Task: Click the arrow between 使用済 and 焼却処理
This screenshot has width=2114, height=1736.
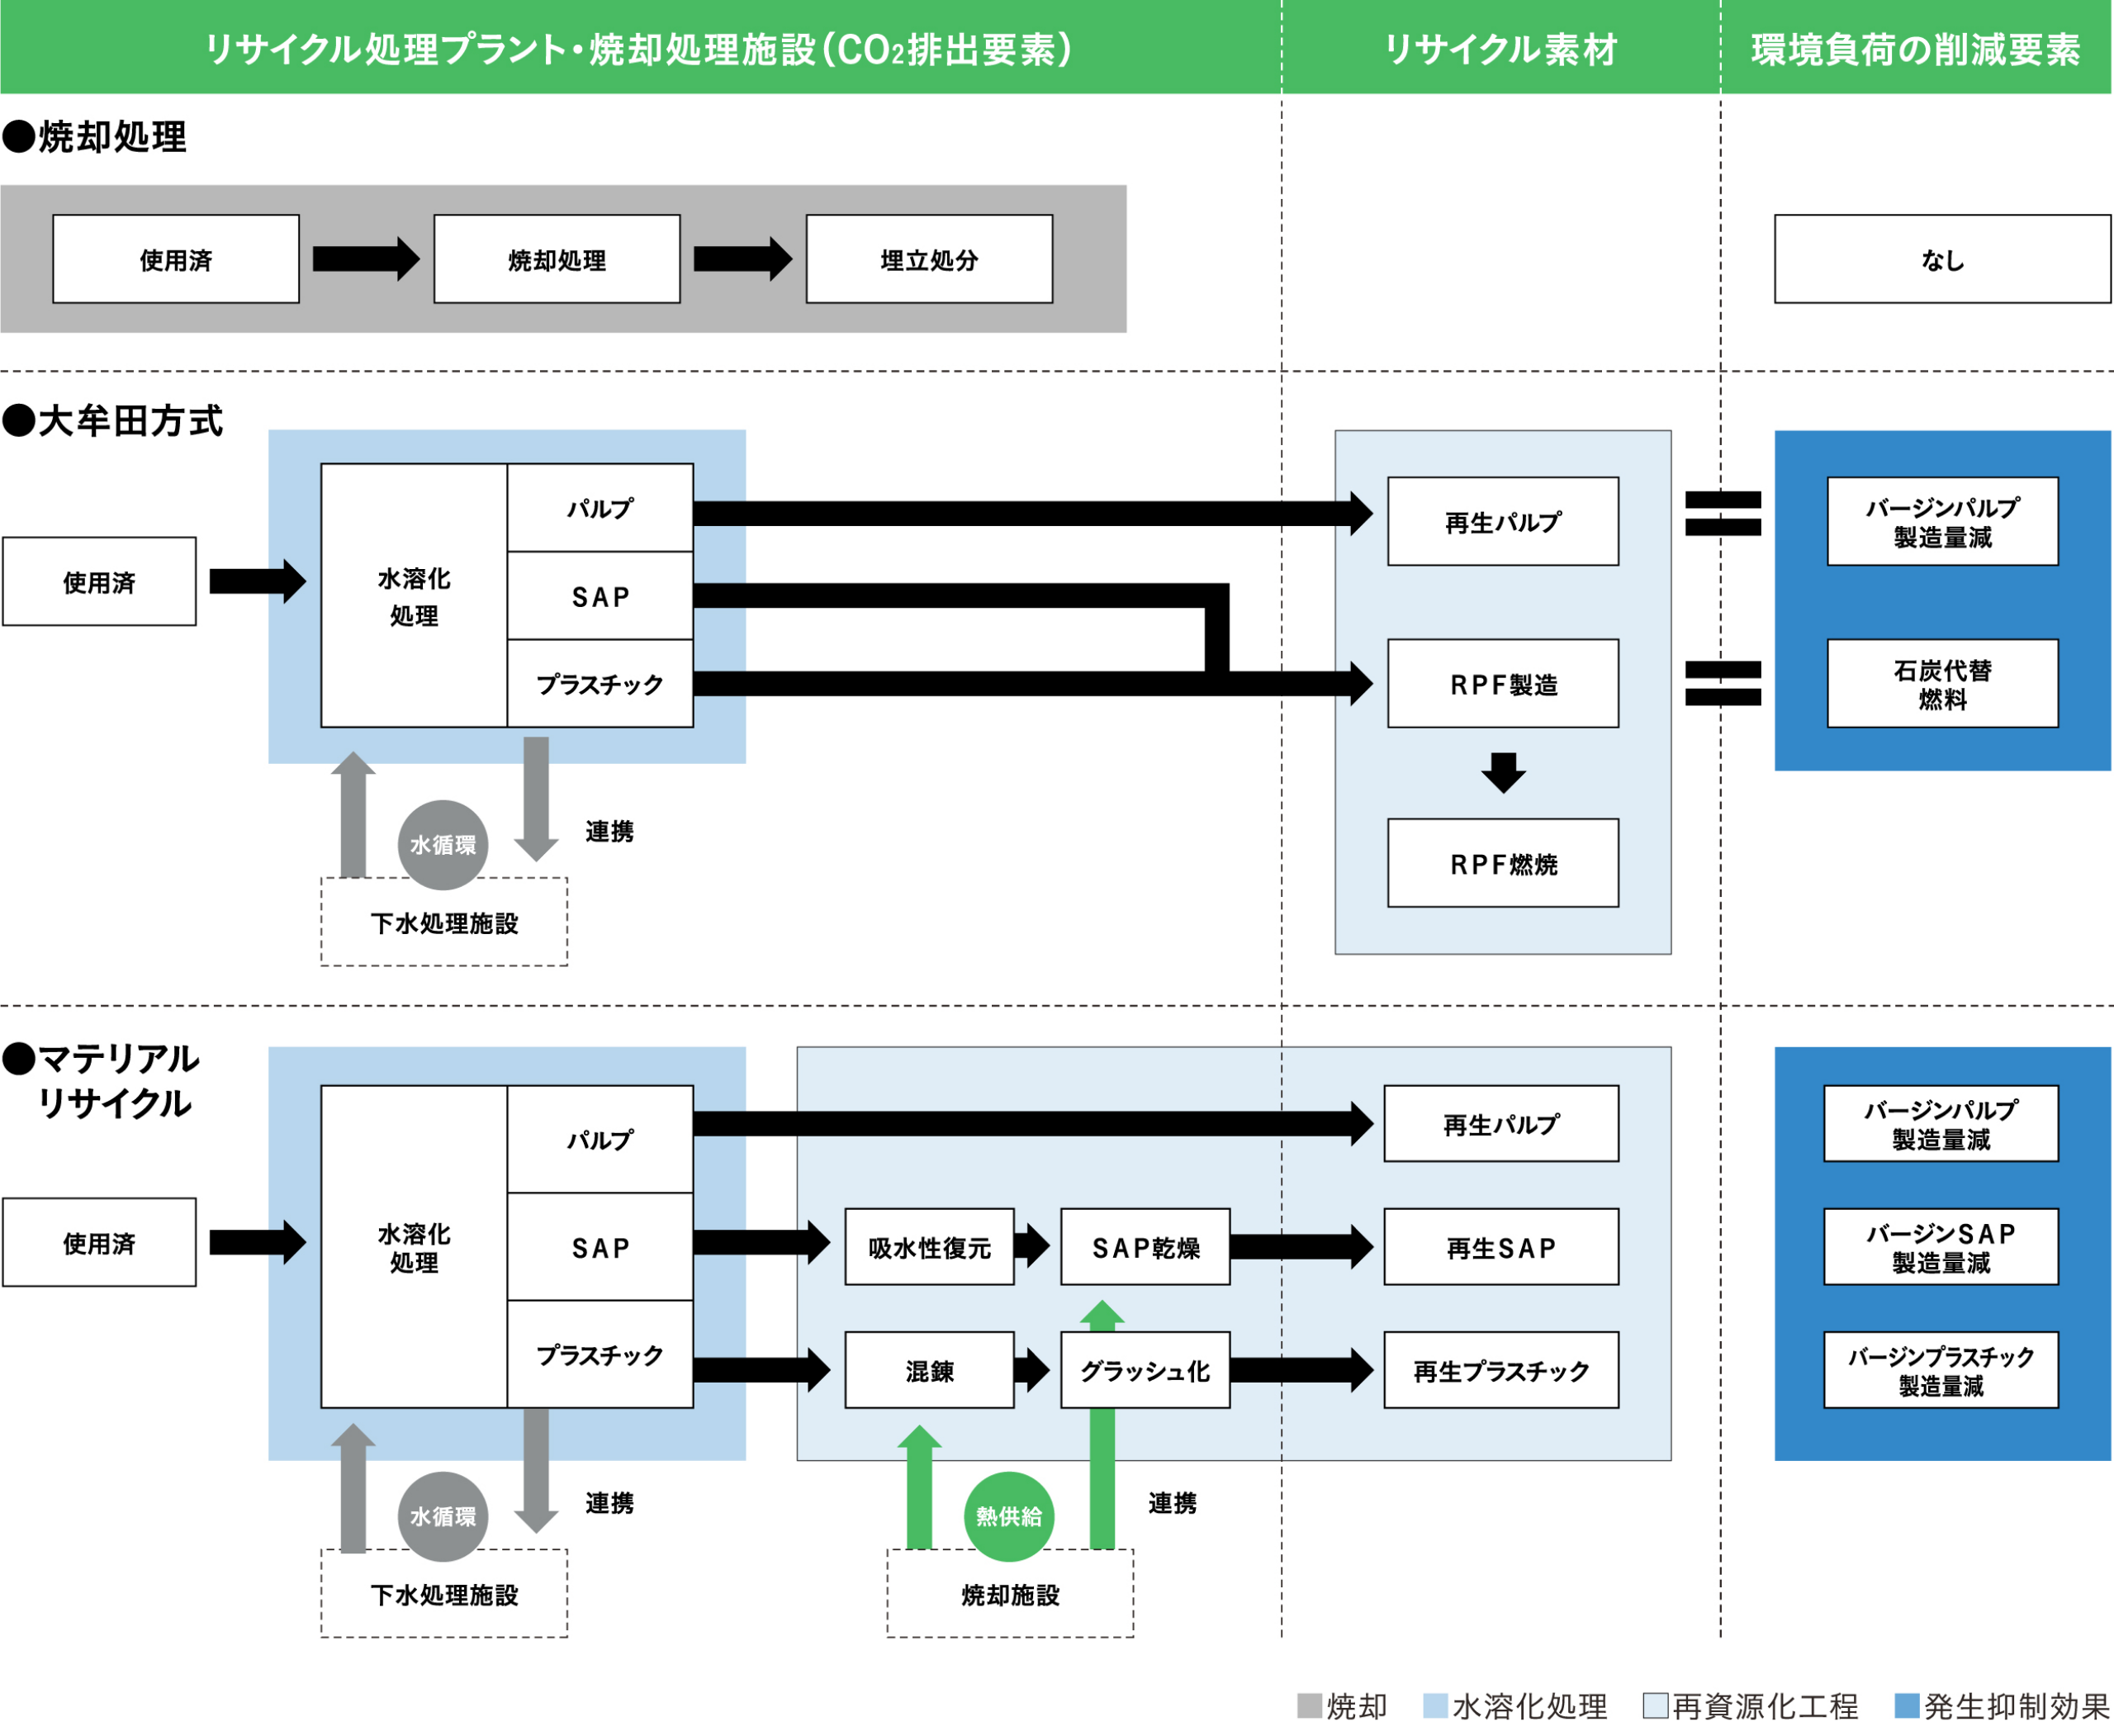Action: (x=366, y=259)
